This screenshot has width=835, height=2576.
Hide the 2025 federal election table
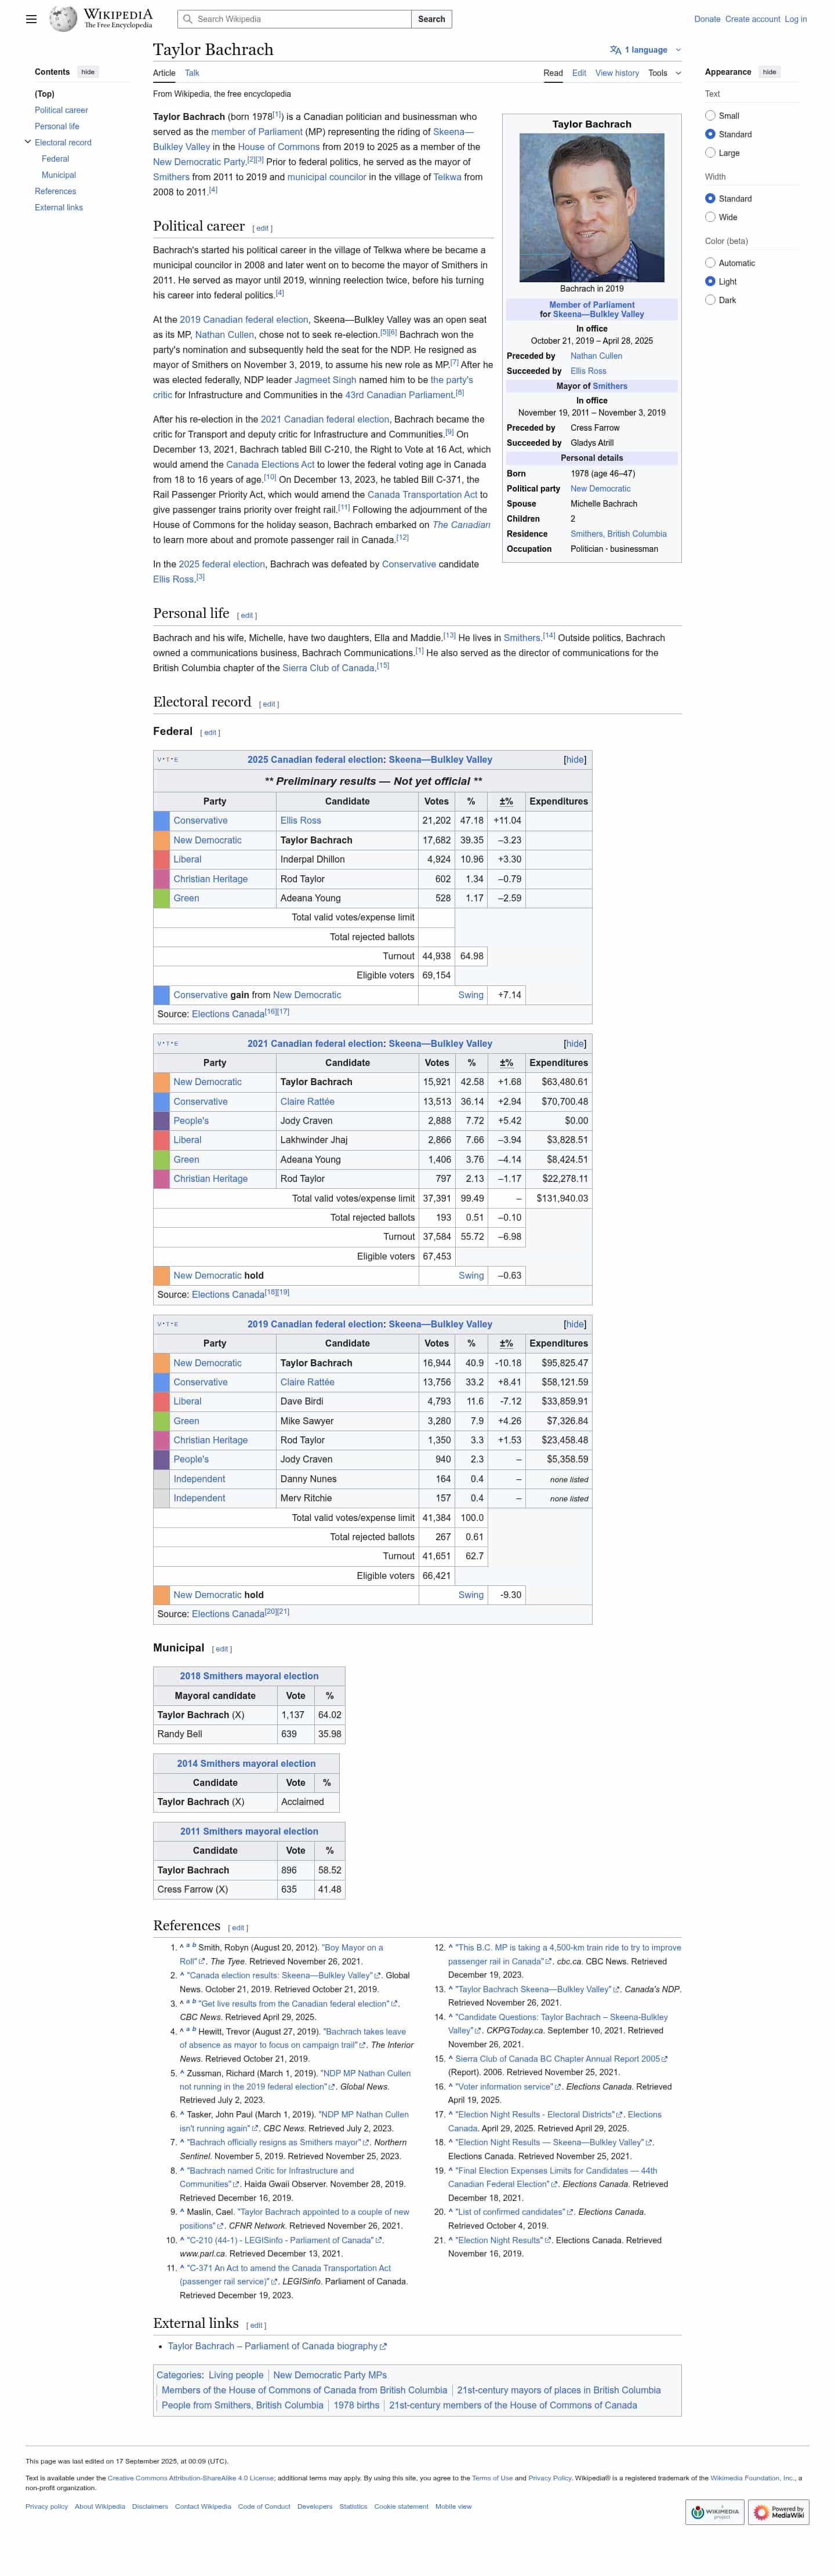(574, 760)
